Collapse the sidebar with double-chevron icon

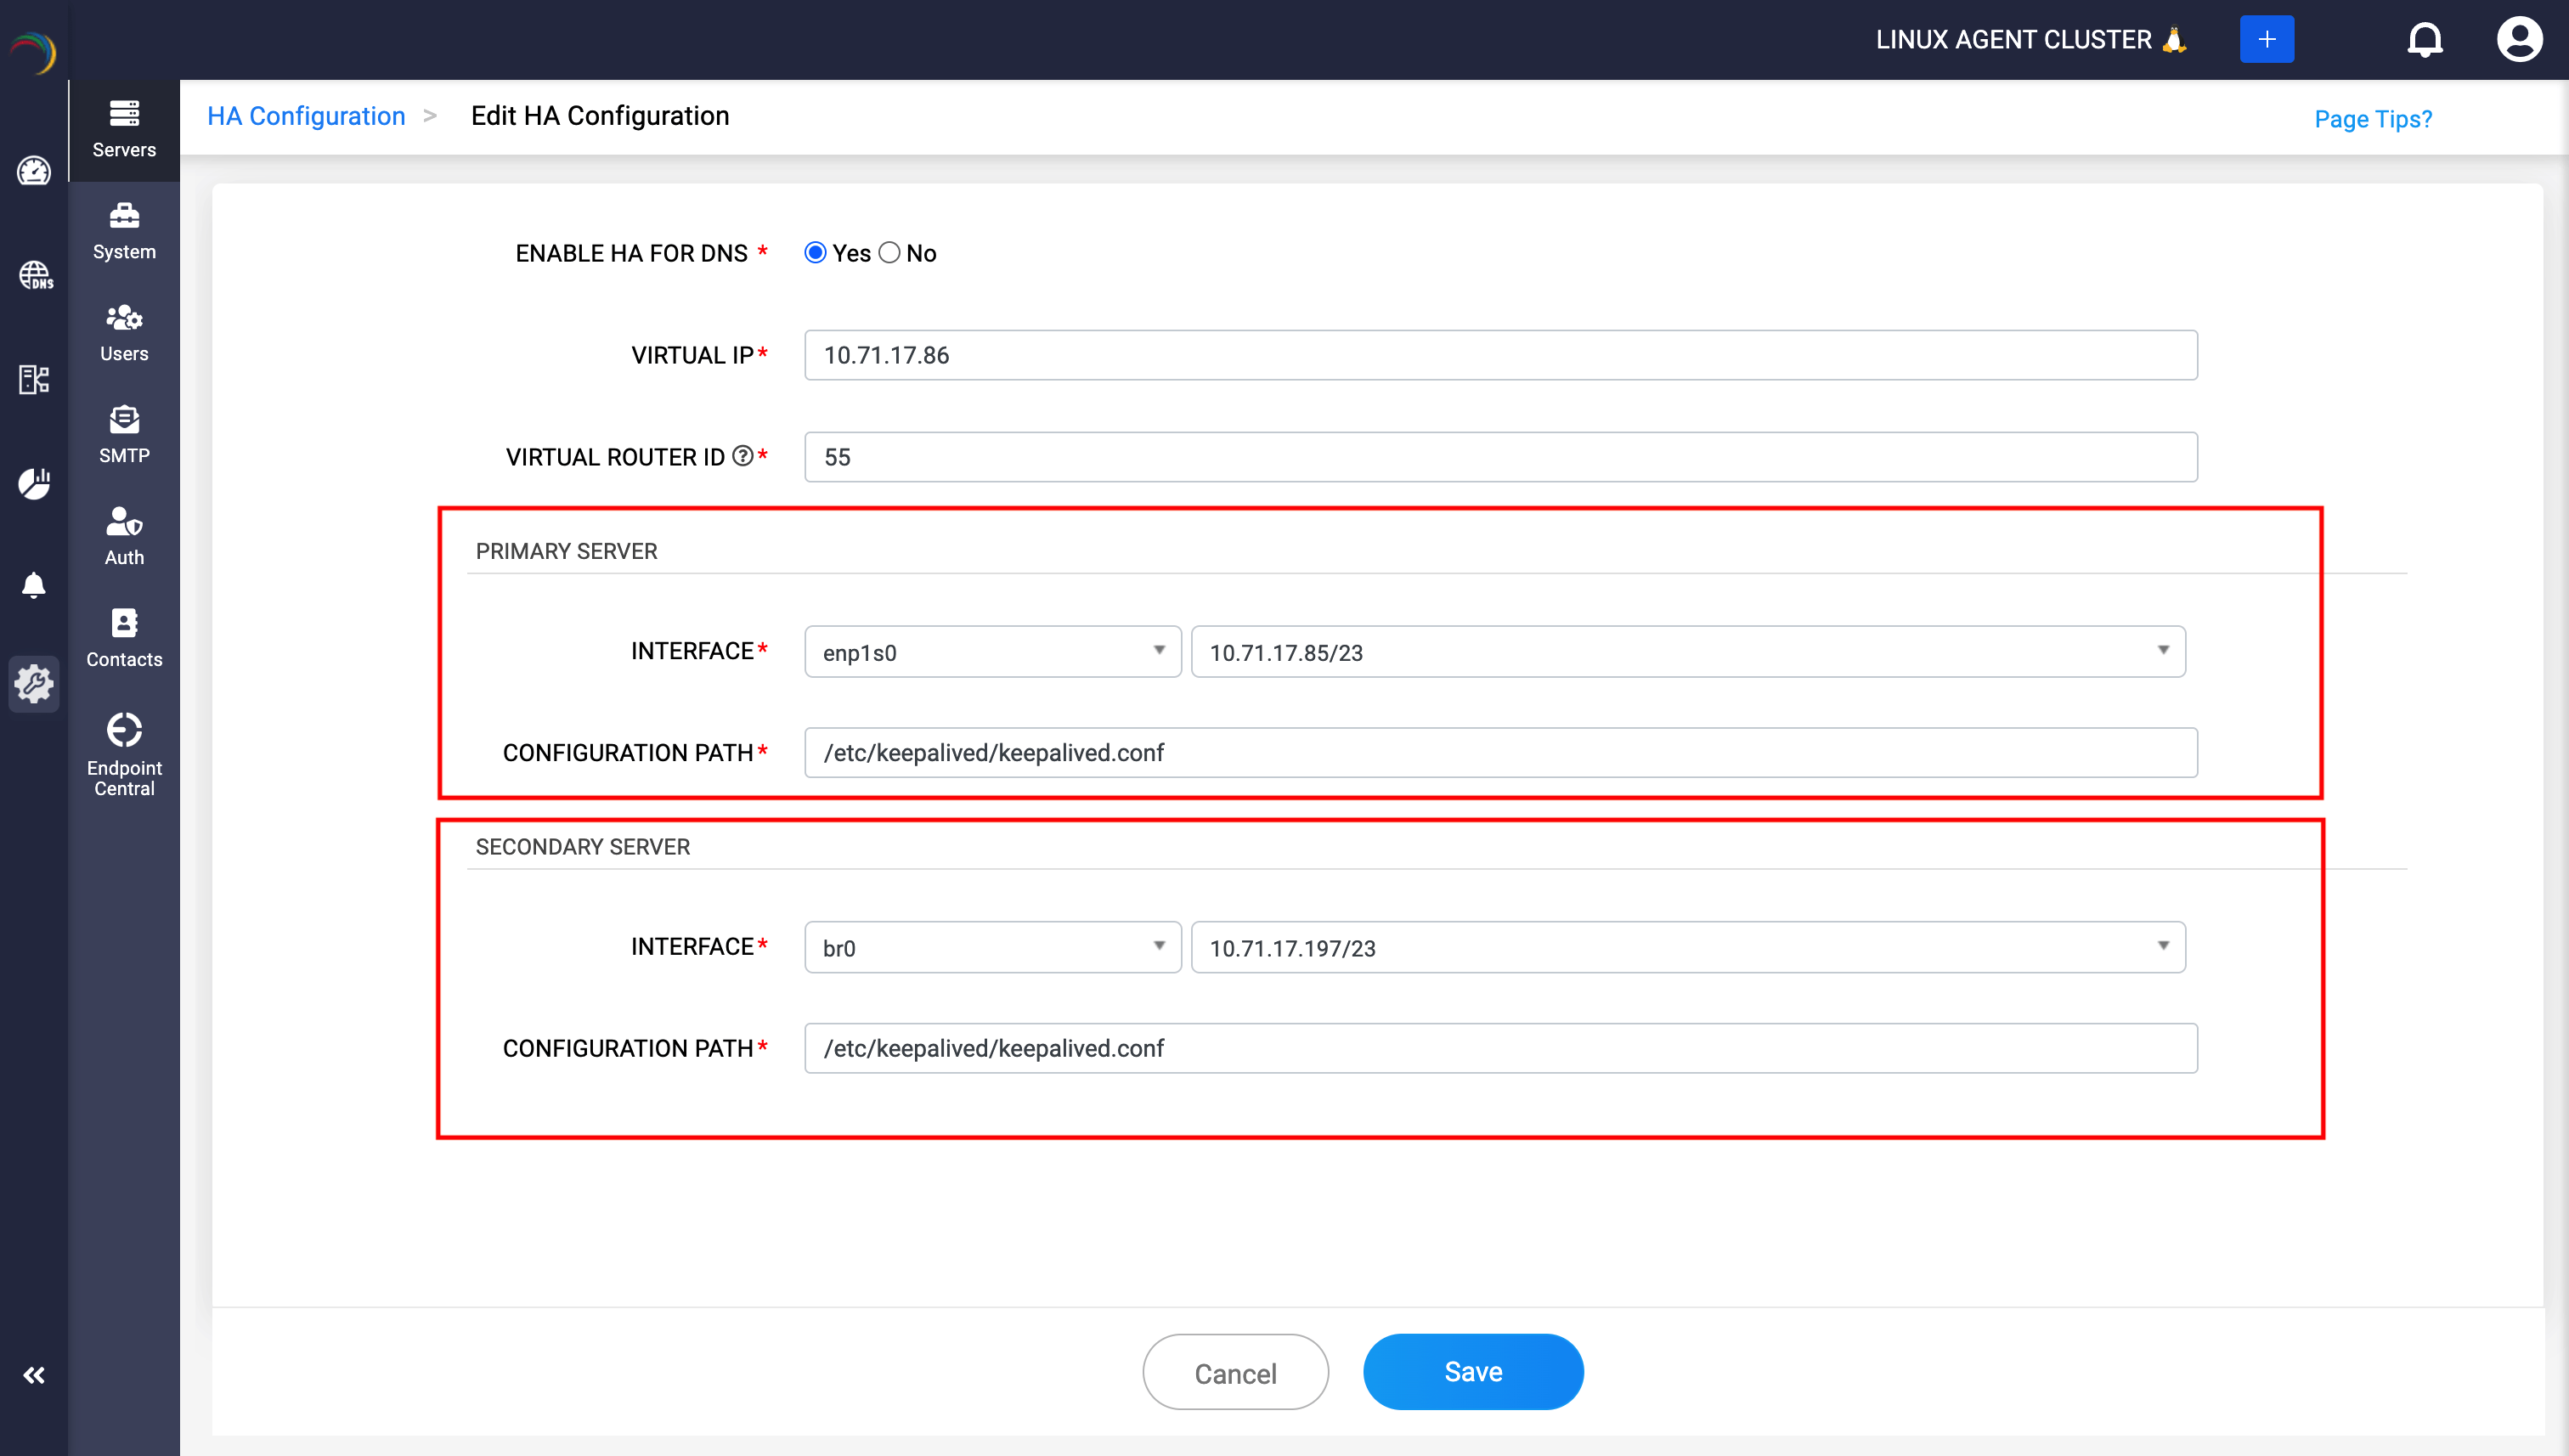tap(34, 1375)
